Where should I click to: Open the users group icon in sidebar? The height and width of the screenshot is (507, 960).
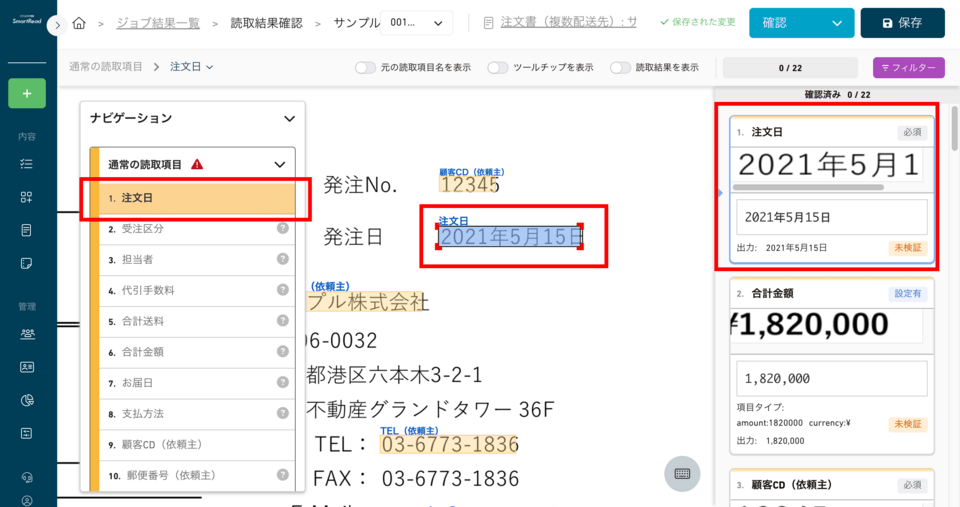click(x=27, y=334)
